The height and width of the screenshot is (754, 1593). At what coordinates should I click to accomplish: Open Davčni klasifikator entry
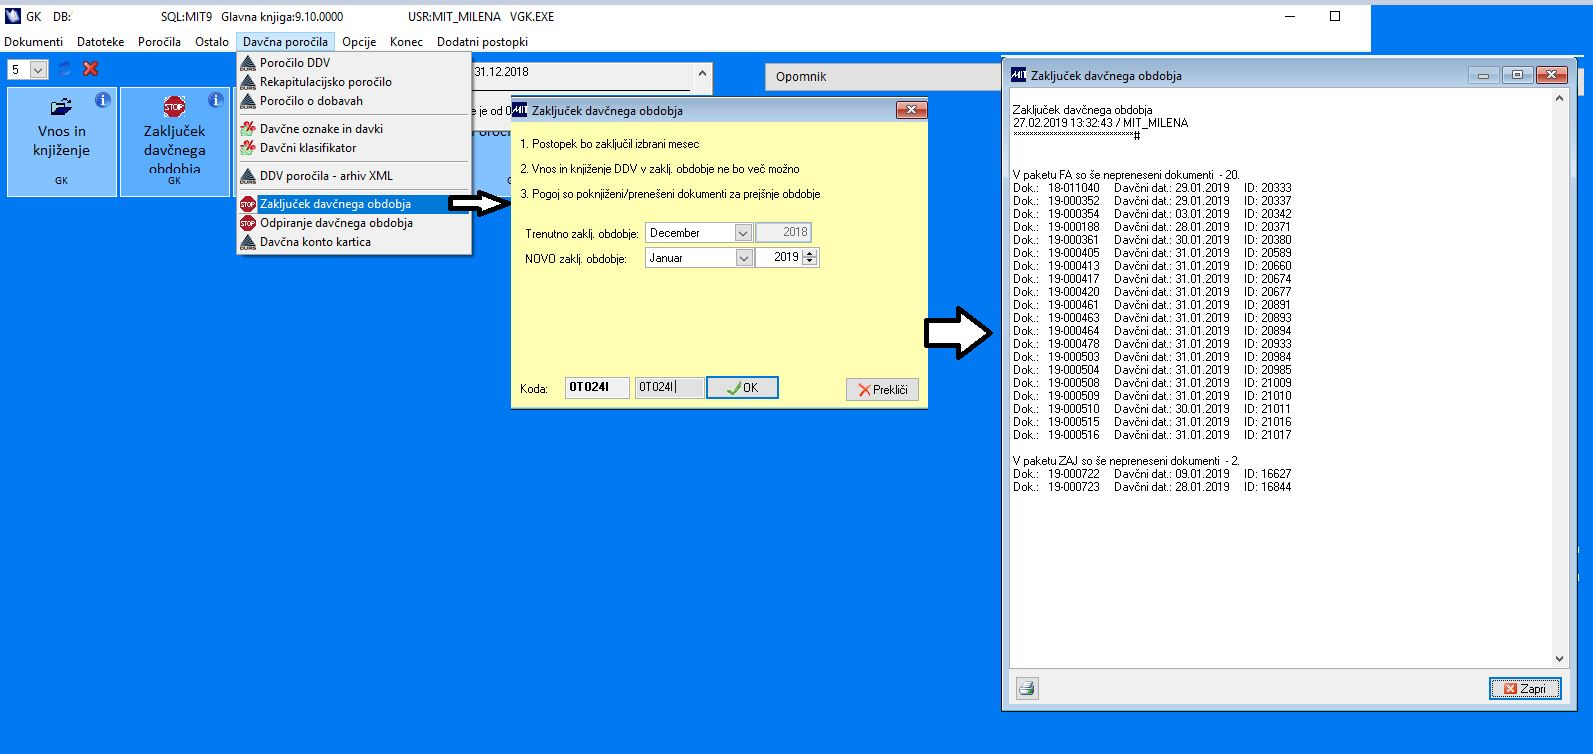[x=354, y=148]
